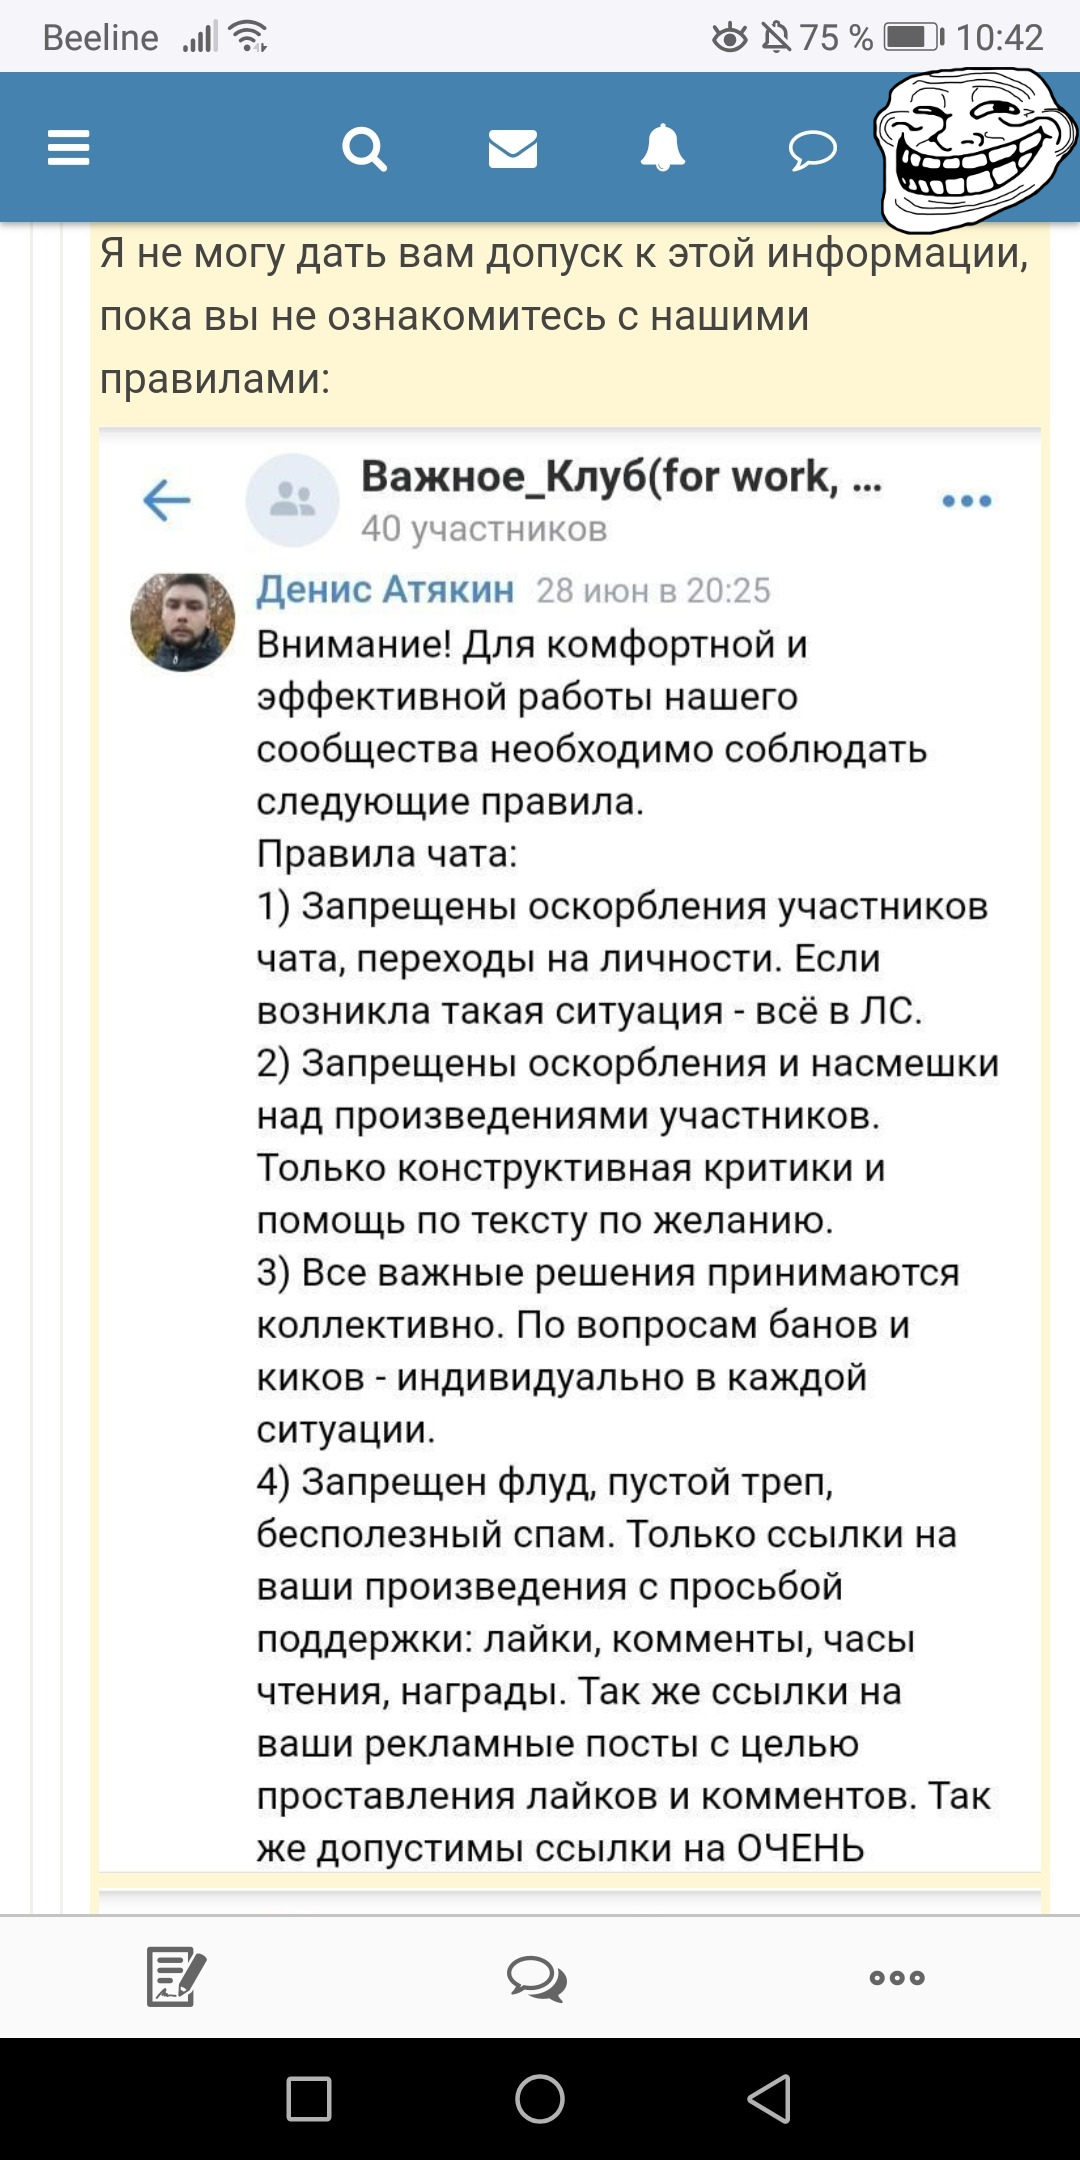The height and width of the screenshot is (2160, 1080).
Task: Open the envelope messages icon
Action: [x=513, y=149]
